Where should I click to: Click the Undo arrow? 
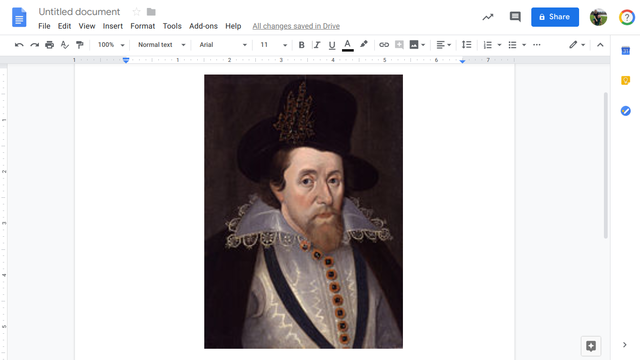click(x=19, y=45)
